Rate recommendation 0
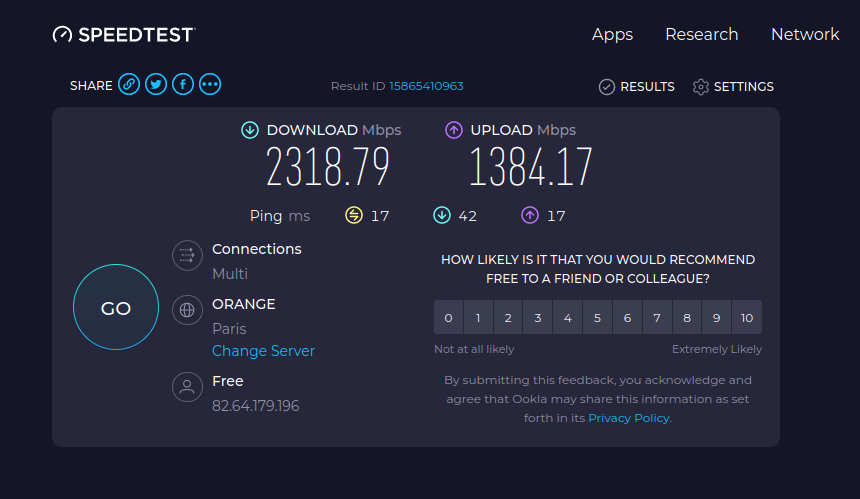Image resolution: width=860 pixels, height=499 pixels. click(x=448, y=317)
